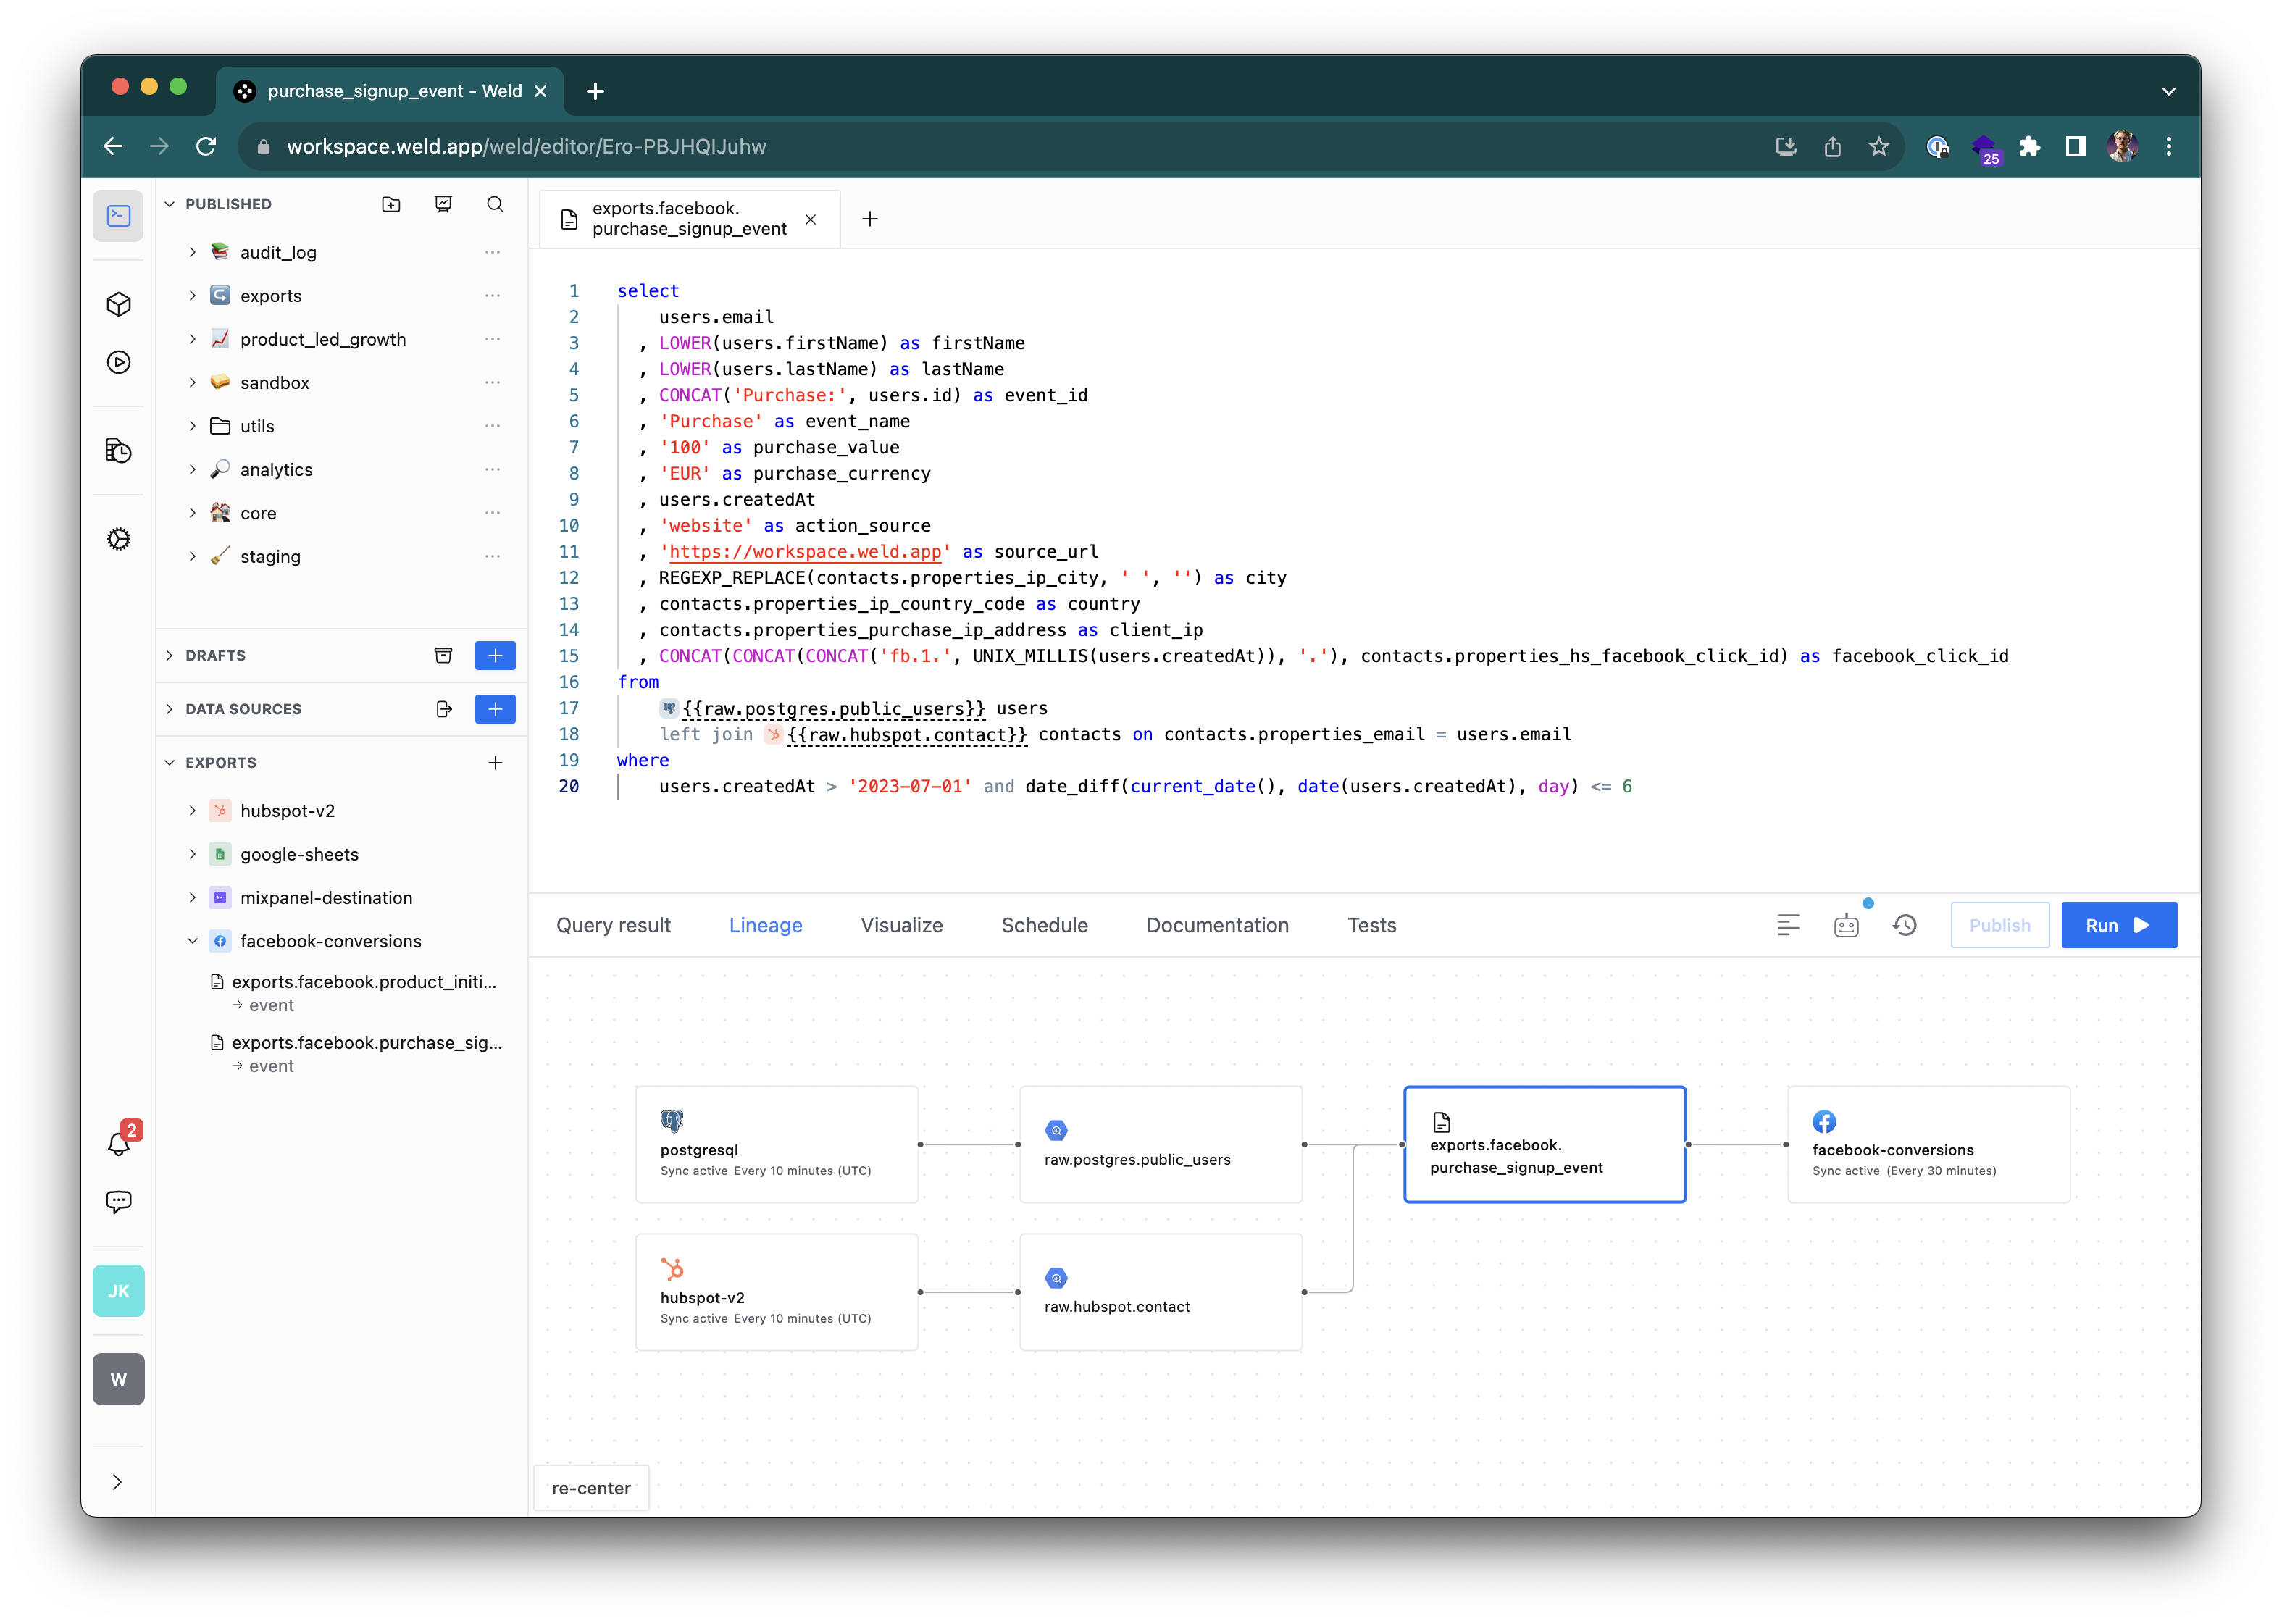The image size is (2282, 1624).
Task: Open archive icon beside Drafts
Action: 443,656
